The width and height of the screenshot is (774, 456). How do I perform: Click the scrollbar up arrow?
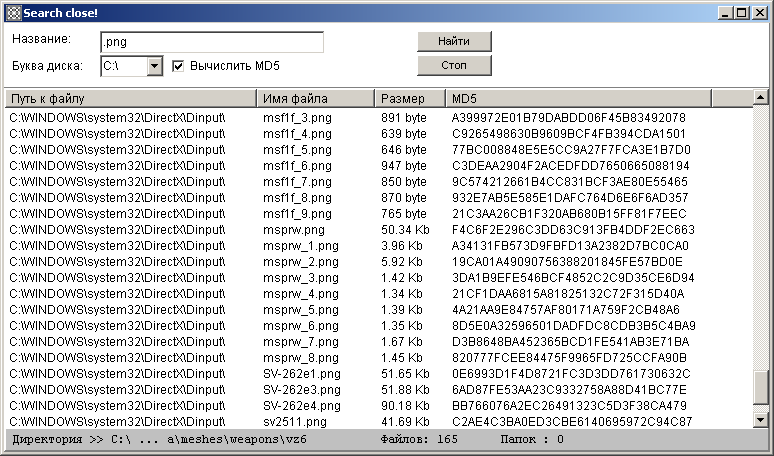click(761, 97)
